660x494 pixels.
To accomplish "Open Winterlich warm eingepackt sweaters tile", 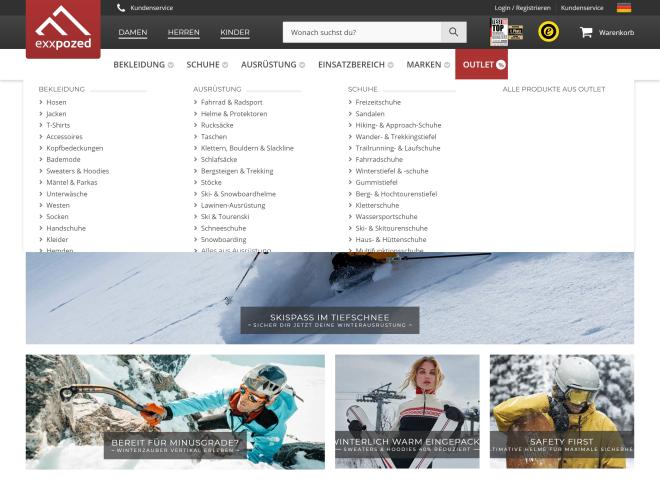I will [x=407, y=412].
